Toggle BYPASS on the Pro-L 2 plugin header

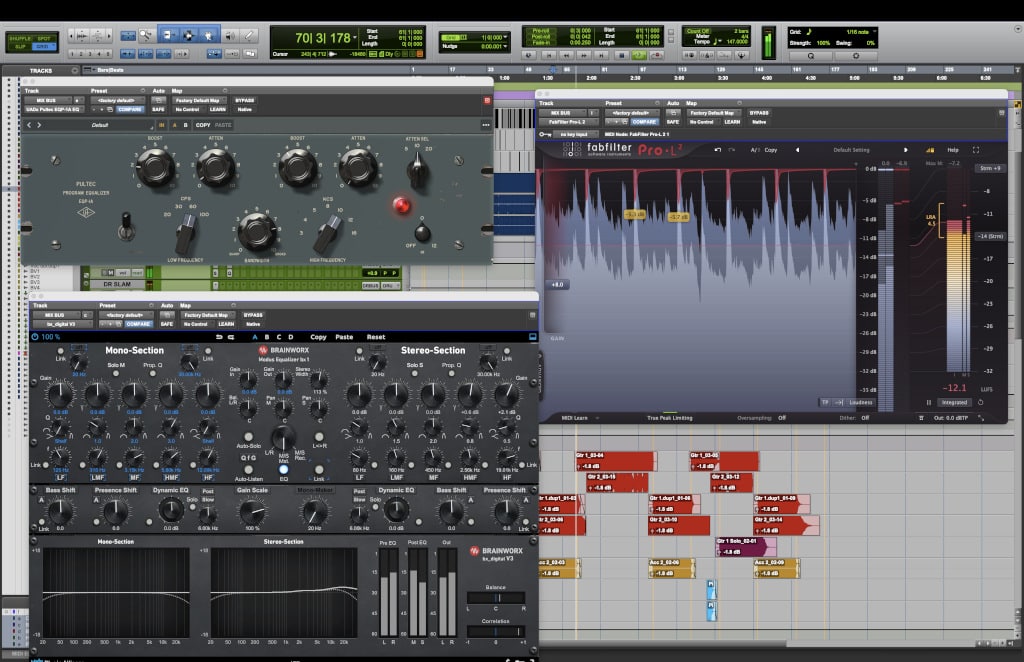[759, 113]
